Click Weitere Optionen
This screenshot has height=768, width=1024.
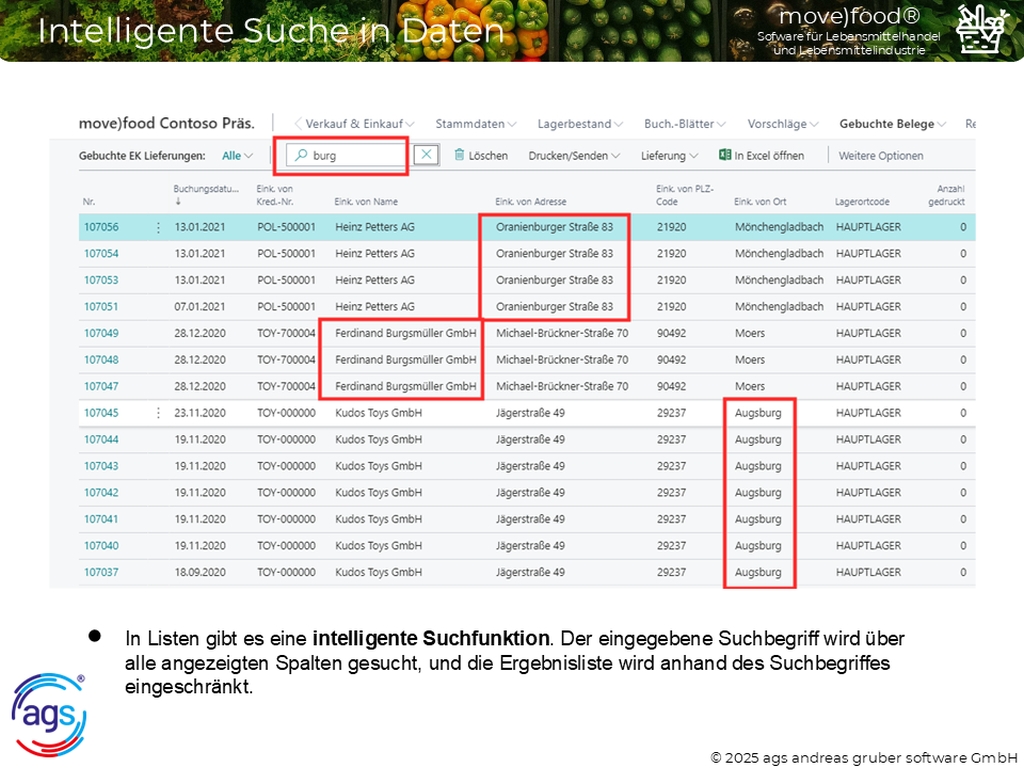pos(880,155)
